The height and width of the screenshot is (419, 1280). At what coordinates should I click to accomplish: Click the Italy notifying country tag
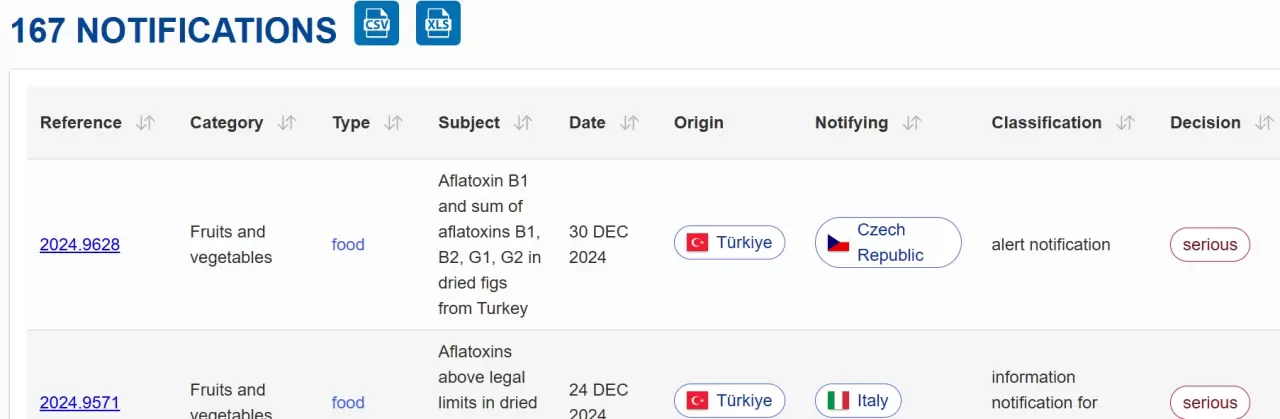click(x=858, y=401)
